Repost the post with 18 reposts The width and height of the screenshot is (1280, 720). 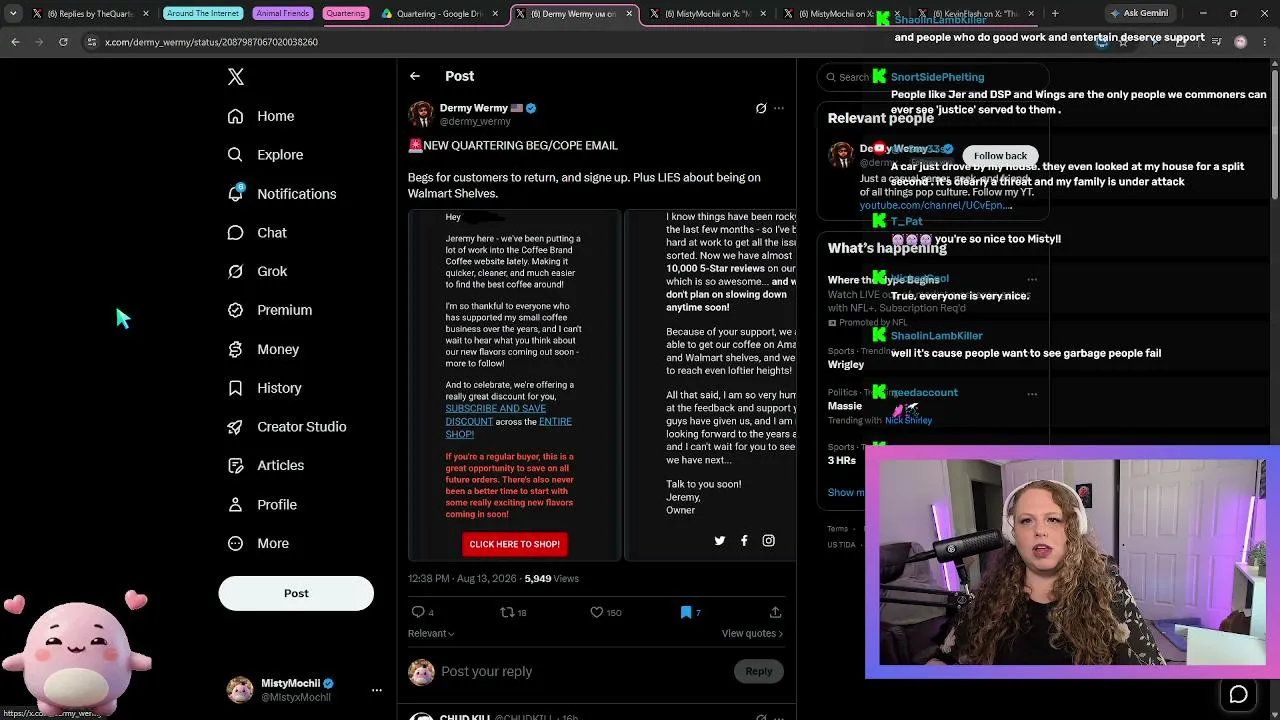pyautogui.click(x=507, y=612)
